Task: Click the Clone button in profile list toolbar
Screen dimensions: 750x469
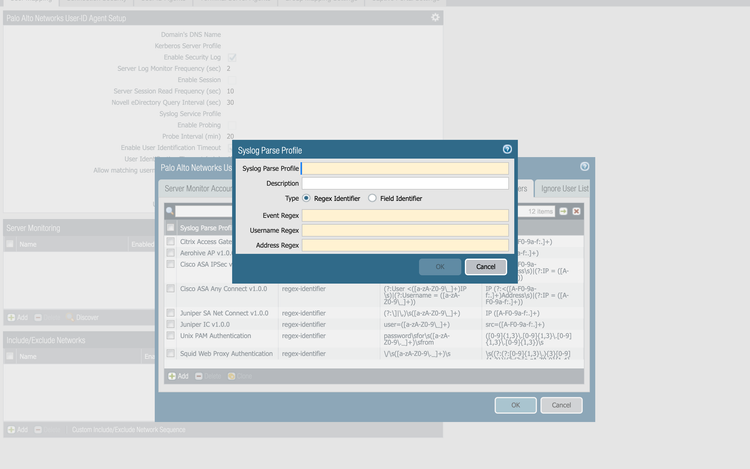Action: coord(240,376)
